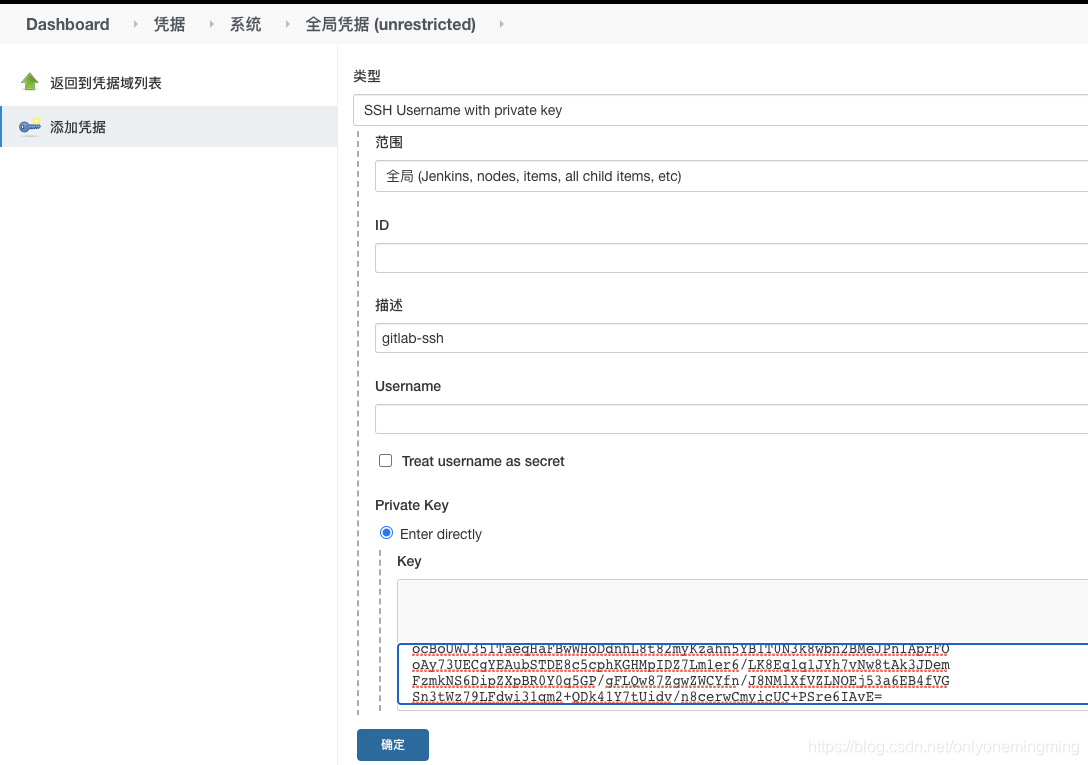Image resolution: width=1088 pixels, height=765 pixels.
Task: Click the 范围 label
Action: (x=389, y=142)
